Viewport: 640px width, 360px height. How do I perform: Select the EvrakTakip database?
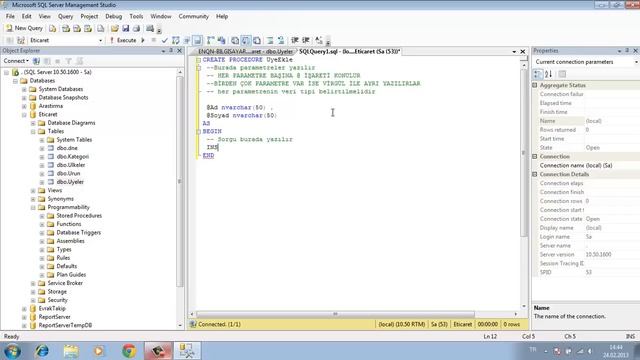pyautogui.click(x=52, y=309)
